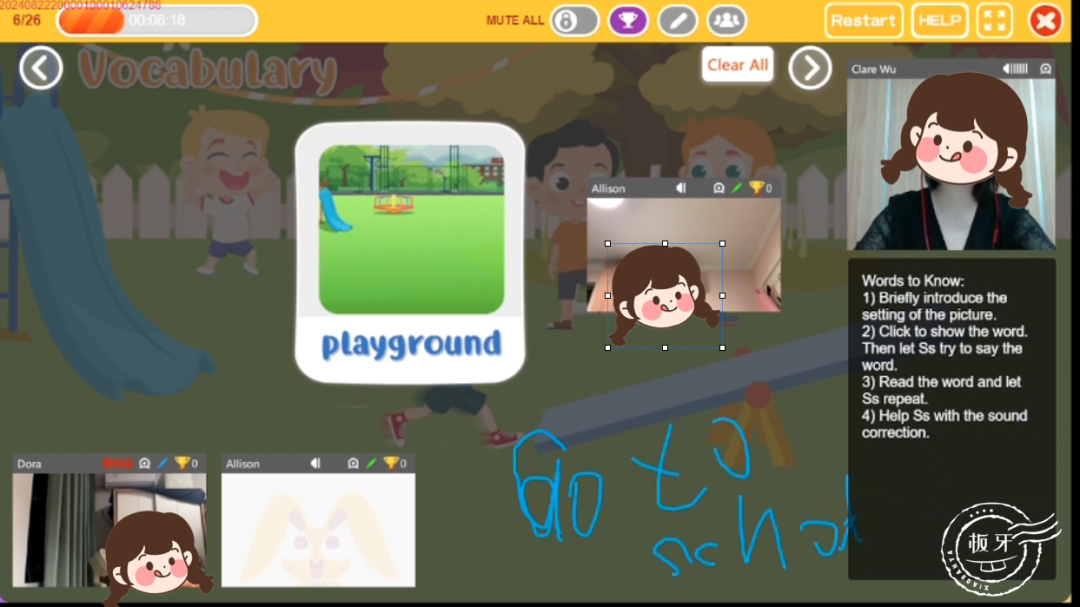
Task: Open the HELP button
Action: [939, 21]
